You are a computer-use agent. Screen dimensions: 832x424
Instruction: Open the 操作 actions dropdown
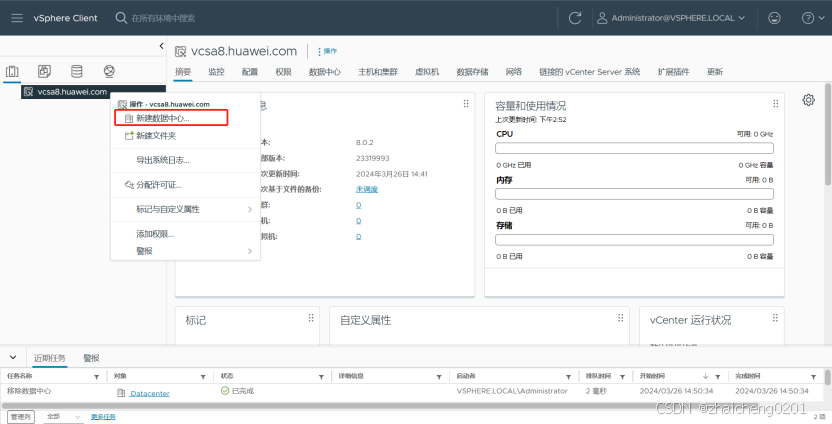[x=327, y=51]
